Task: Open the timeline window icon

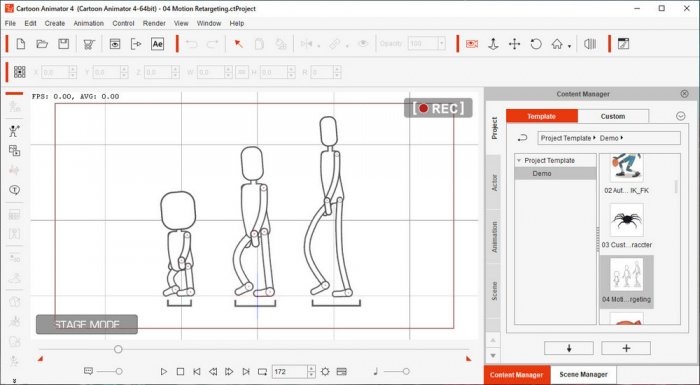Action: click(x=623, y=44)
